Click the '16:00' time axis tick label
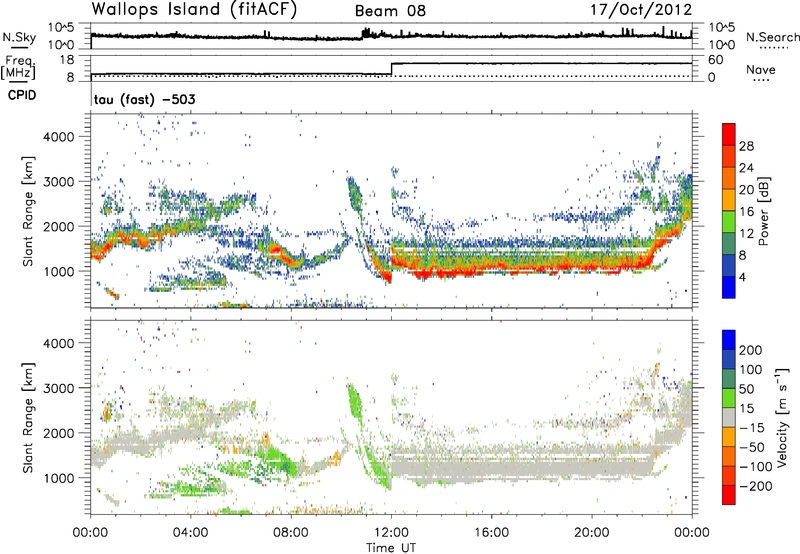This screenshot has height=554, width=800. pos(491,533)
